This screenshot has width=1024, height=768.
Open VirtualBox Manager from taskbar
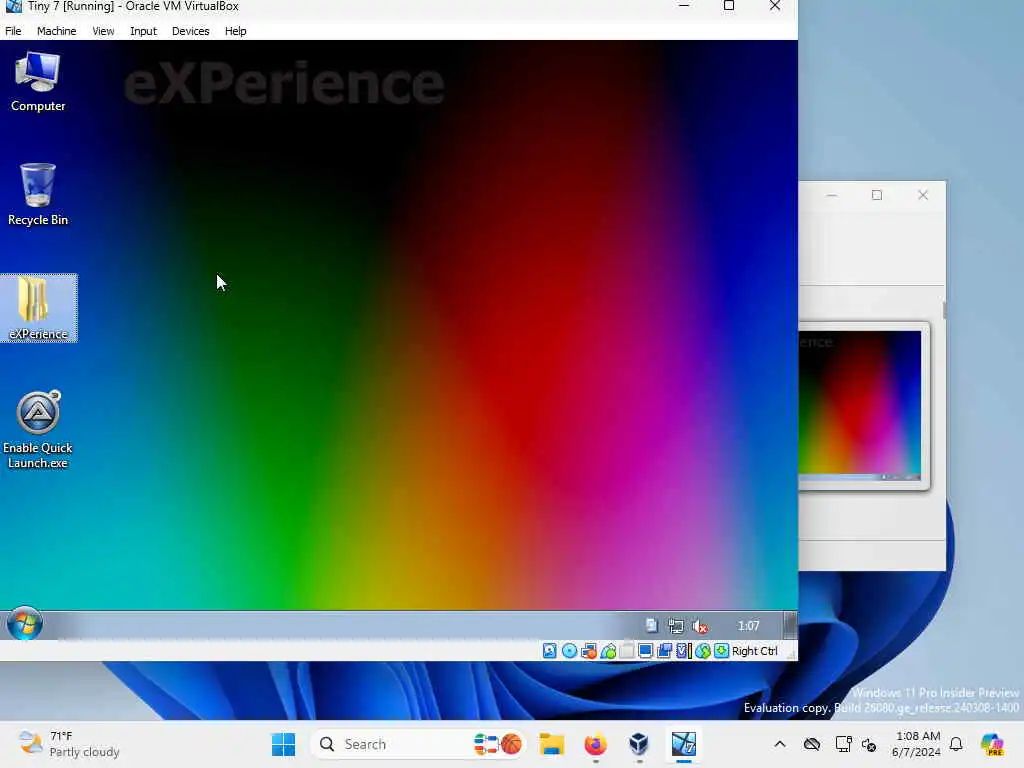click(x=639, y=744)
